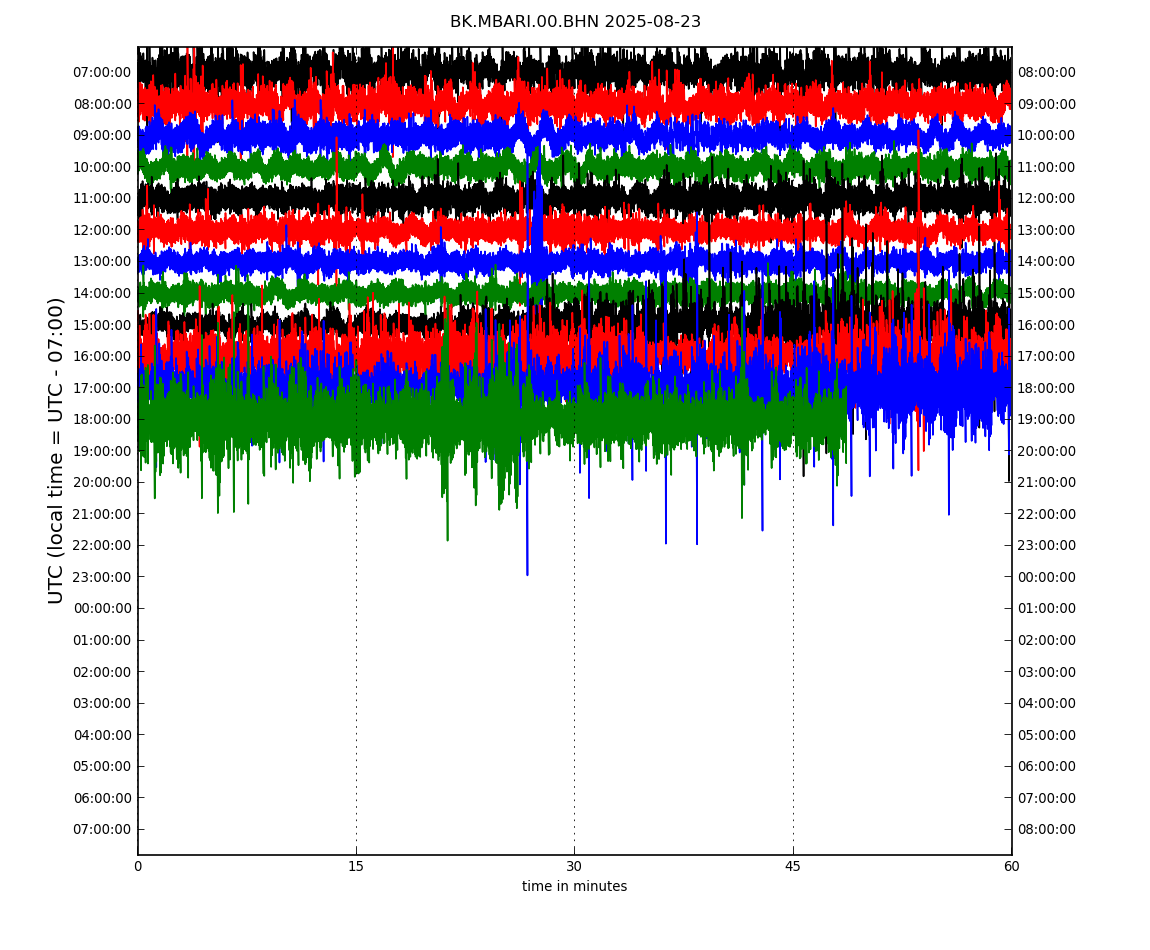Click right-axis time label 16:00:00

1047,325
